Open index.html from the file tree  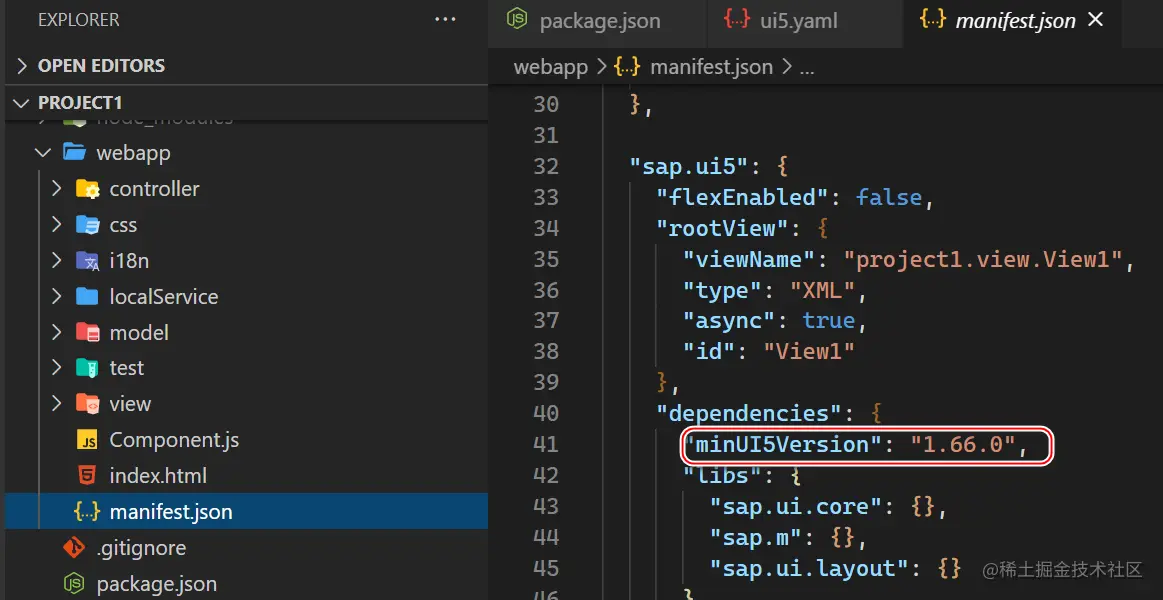[x=158, y=475]
